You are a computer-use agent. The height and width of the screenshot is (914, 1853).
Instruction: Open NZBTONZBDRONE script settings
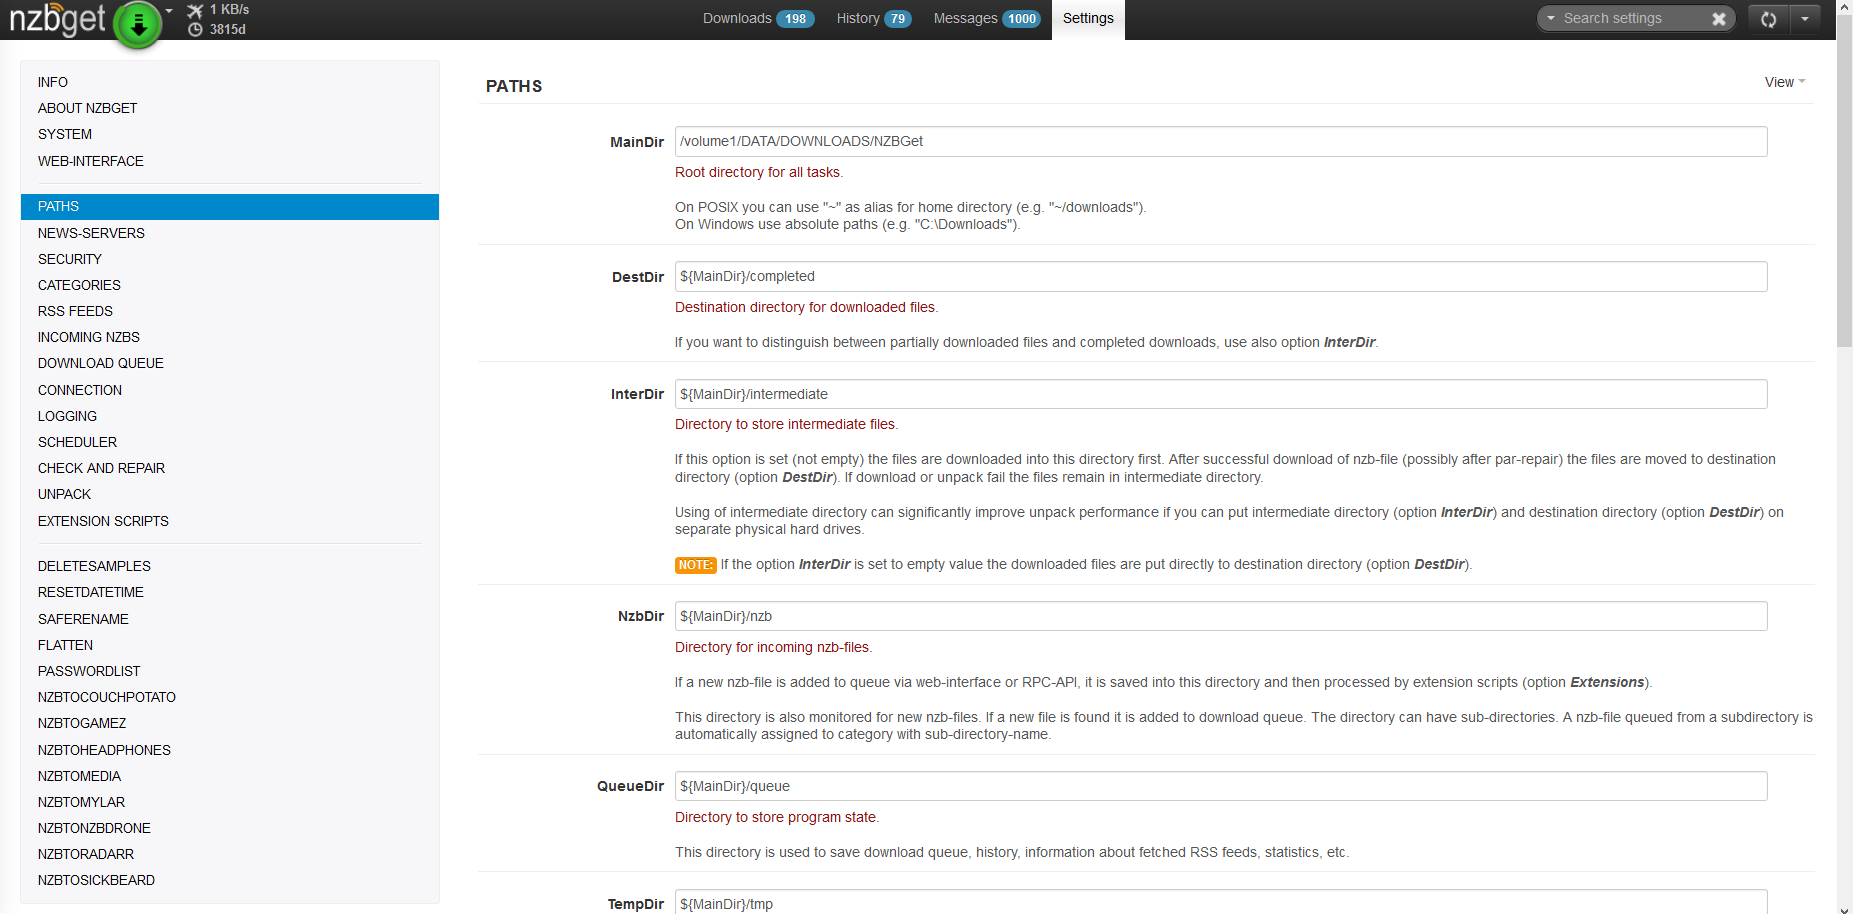(230, 828)
